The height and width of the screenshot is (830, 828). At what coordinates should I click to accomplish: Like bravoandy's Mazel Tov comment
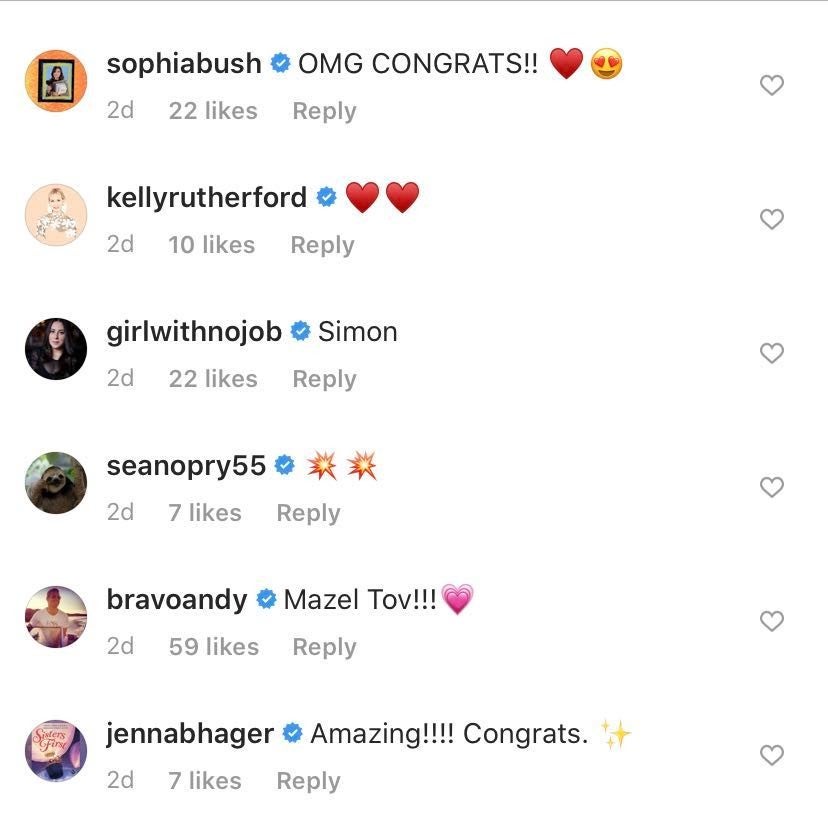point(771,622)
